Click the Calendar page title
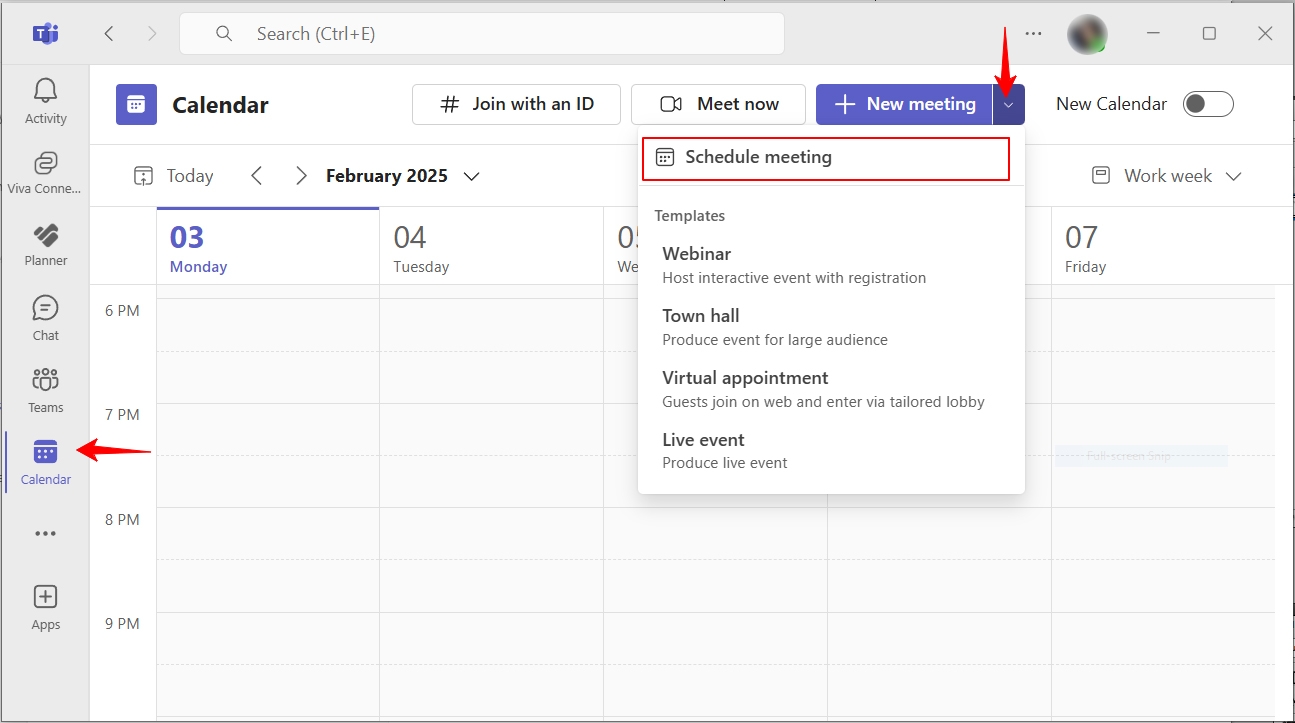This screenshot has height=723, width=1295. click(220, 105)
